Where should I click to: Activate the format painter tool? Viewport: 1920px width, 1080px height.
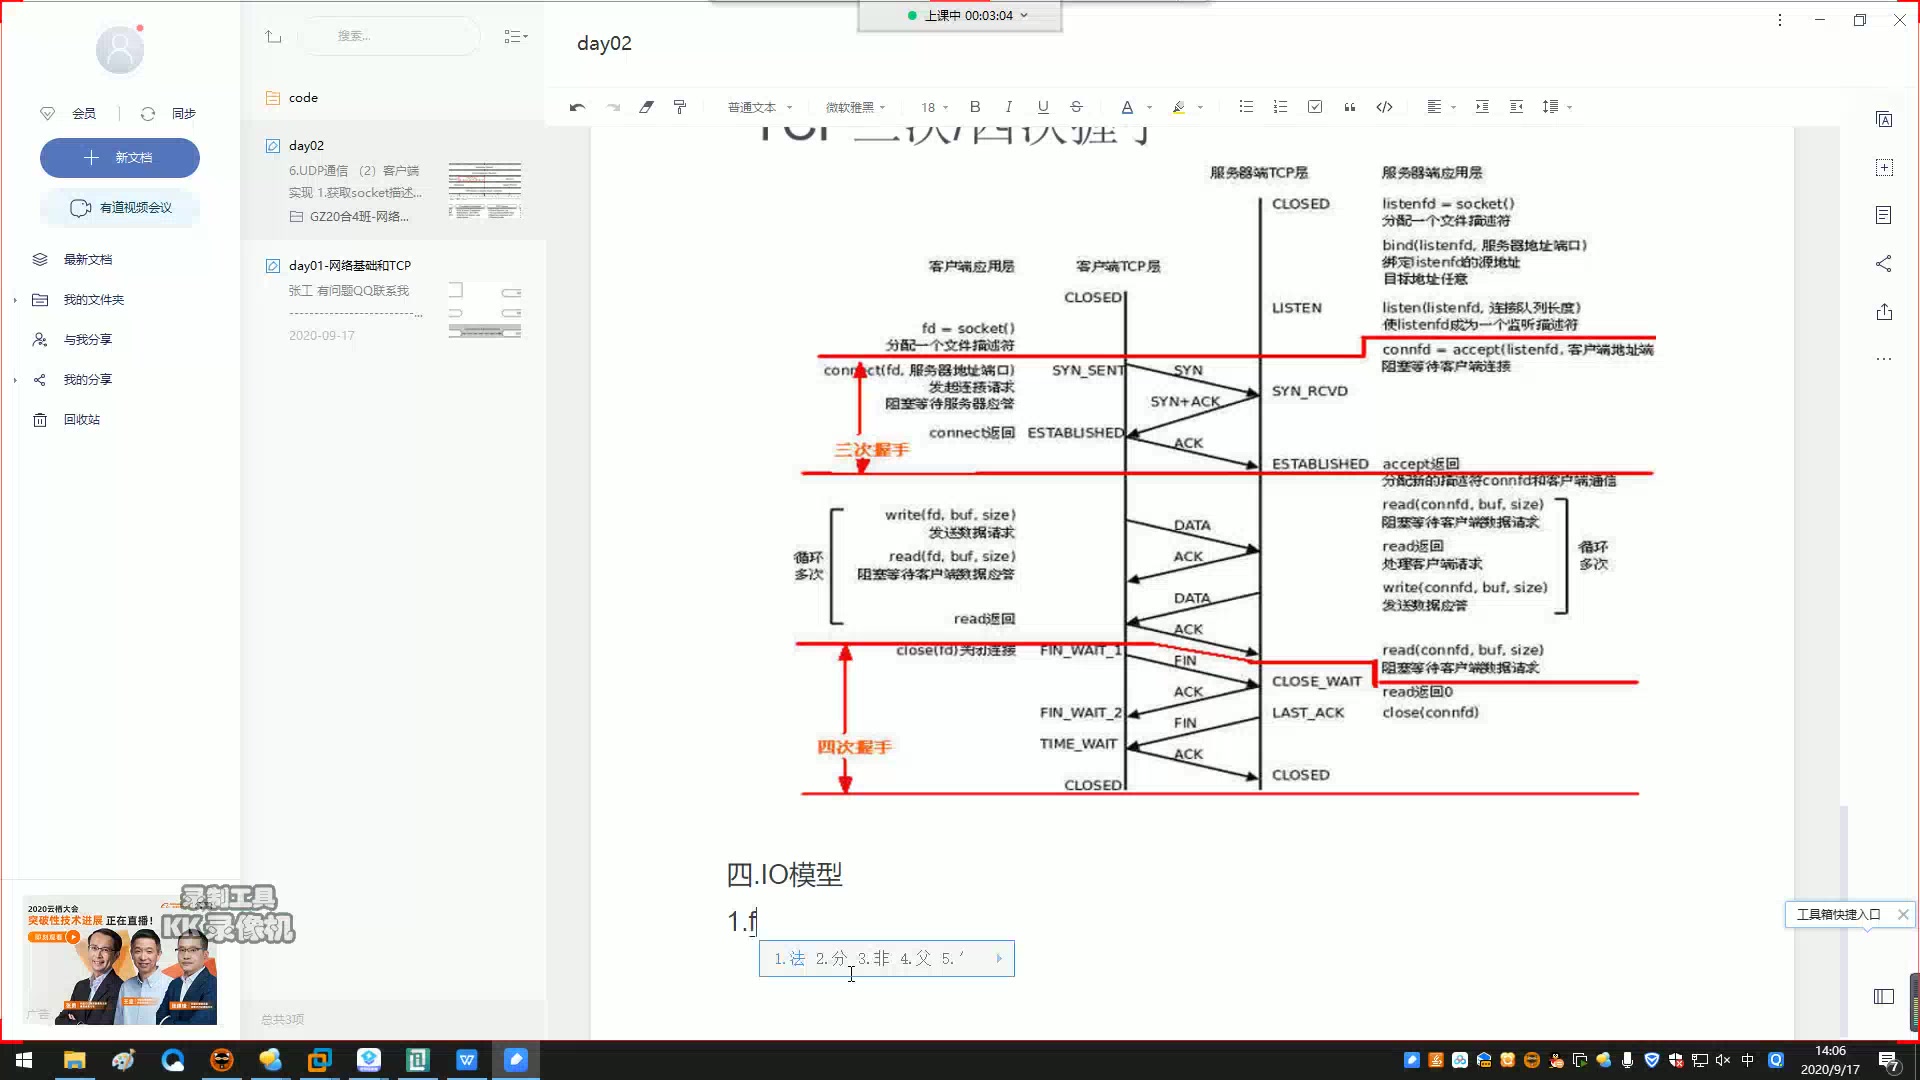tap(680, 107)
